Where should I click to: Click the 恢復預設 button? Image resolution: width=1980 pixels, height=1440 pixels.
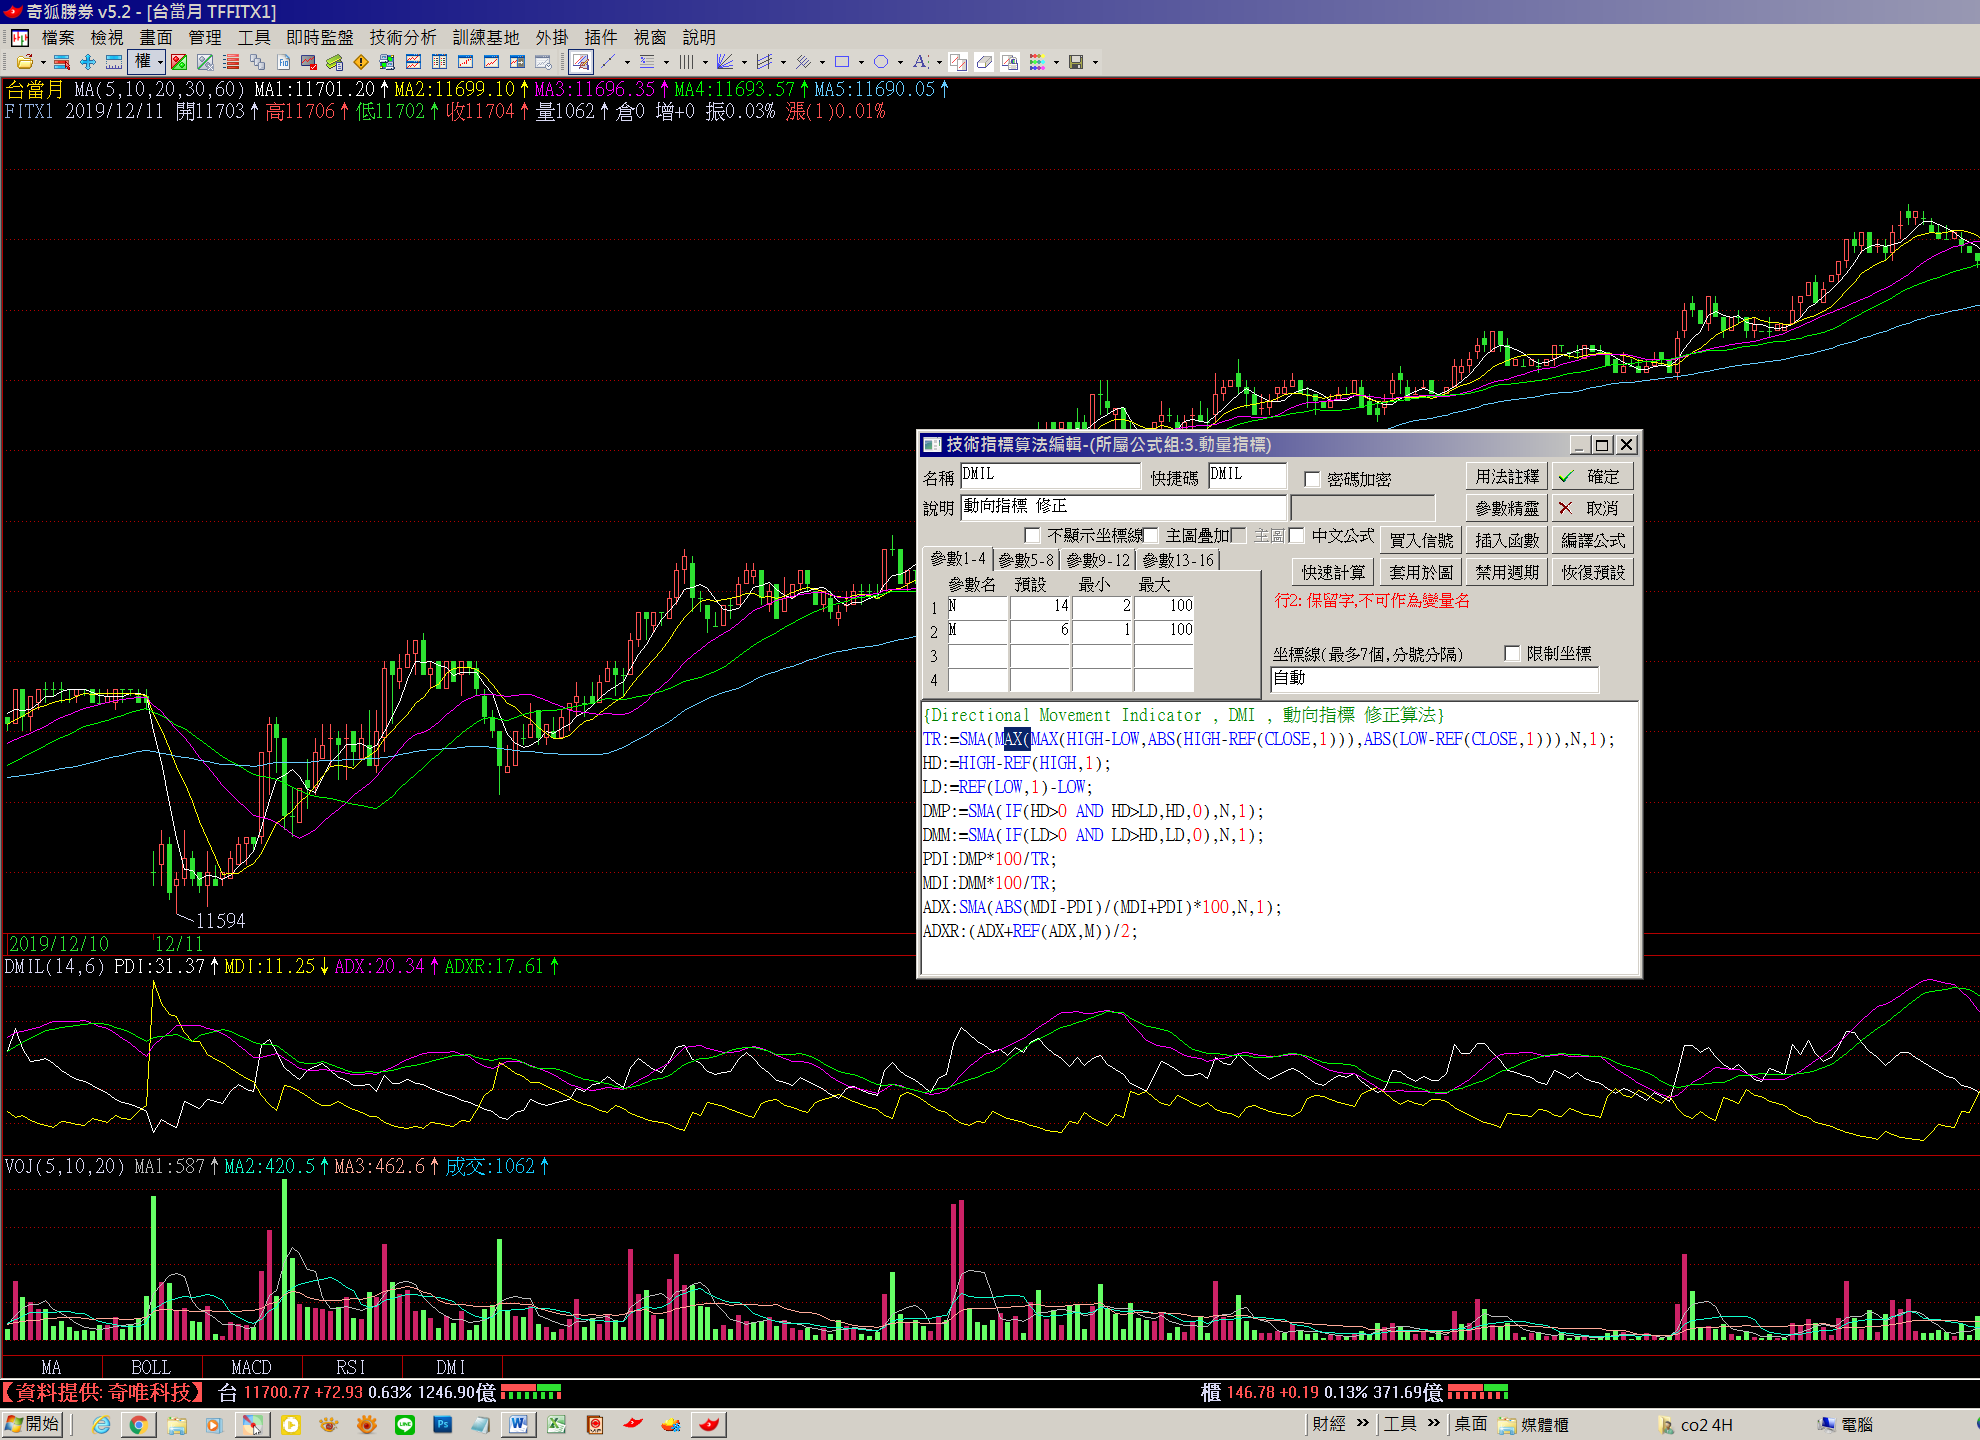tap(1593, 572)
